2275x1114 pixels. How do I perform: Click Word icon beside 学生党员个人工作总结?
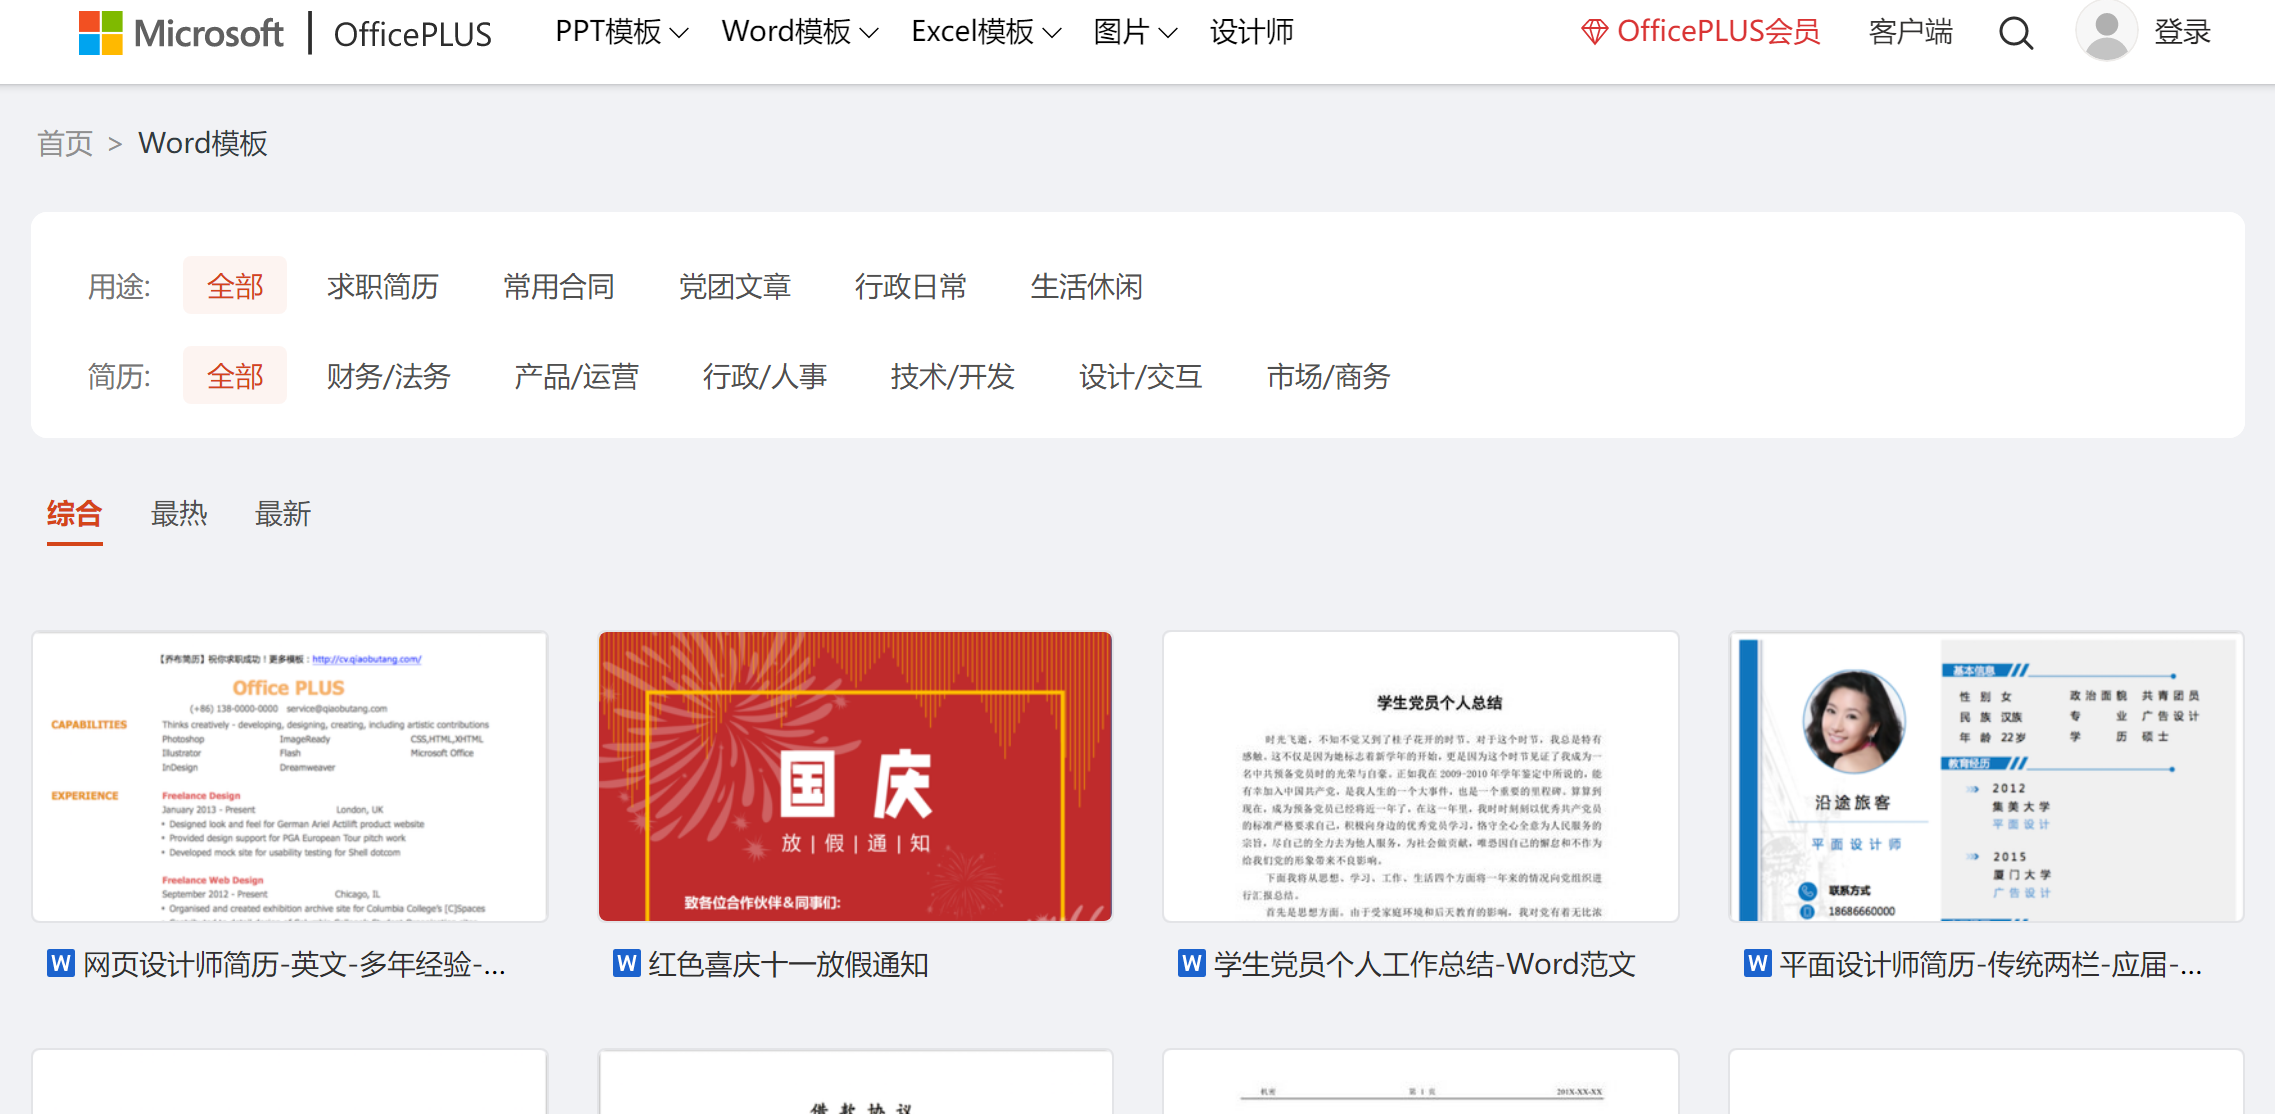coord(1191,963)
